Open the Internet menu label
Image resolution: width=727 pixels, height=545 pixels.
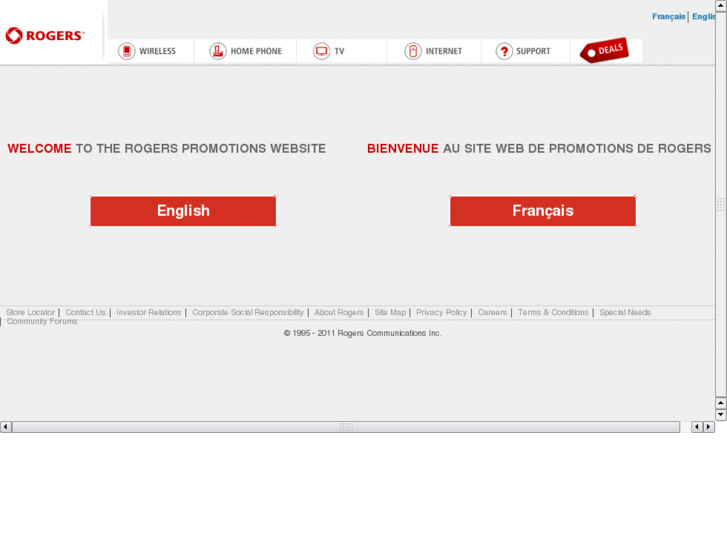coord(444,51)
